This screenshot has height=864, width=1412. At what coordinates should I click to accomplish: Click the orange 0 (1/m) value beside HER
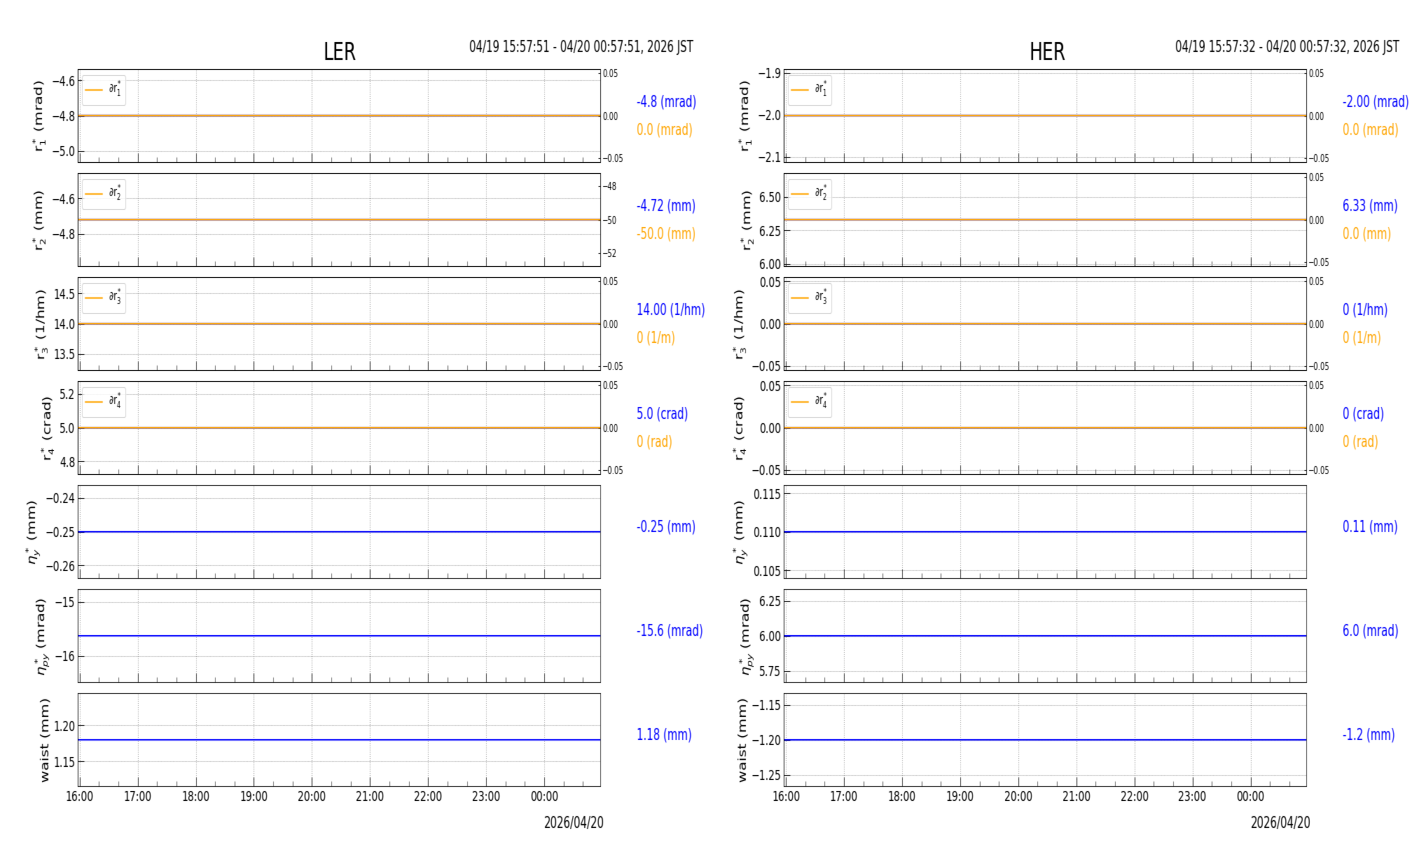[x=1361, y=338]
